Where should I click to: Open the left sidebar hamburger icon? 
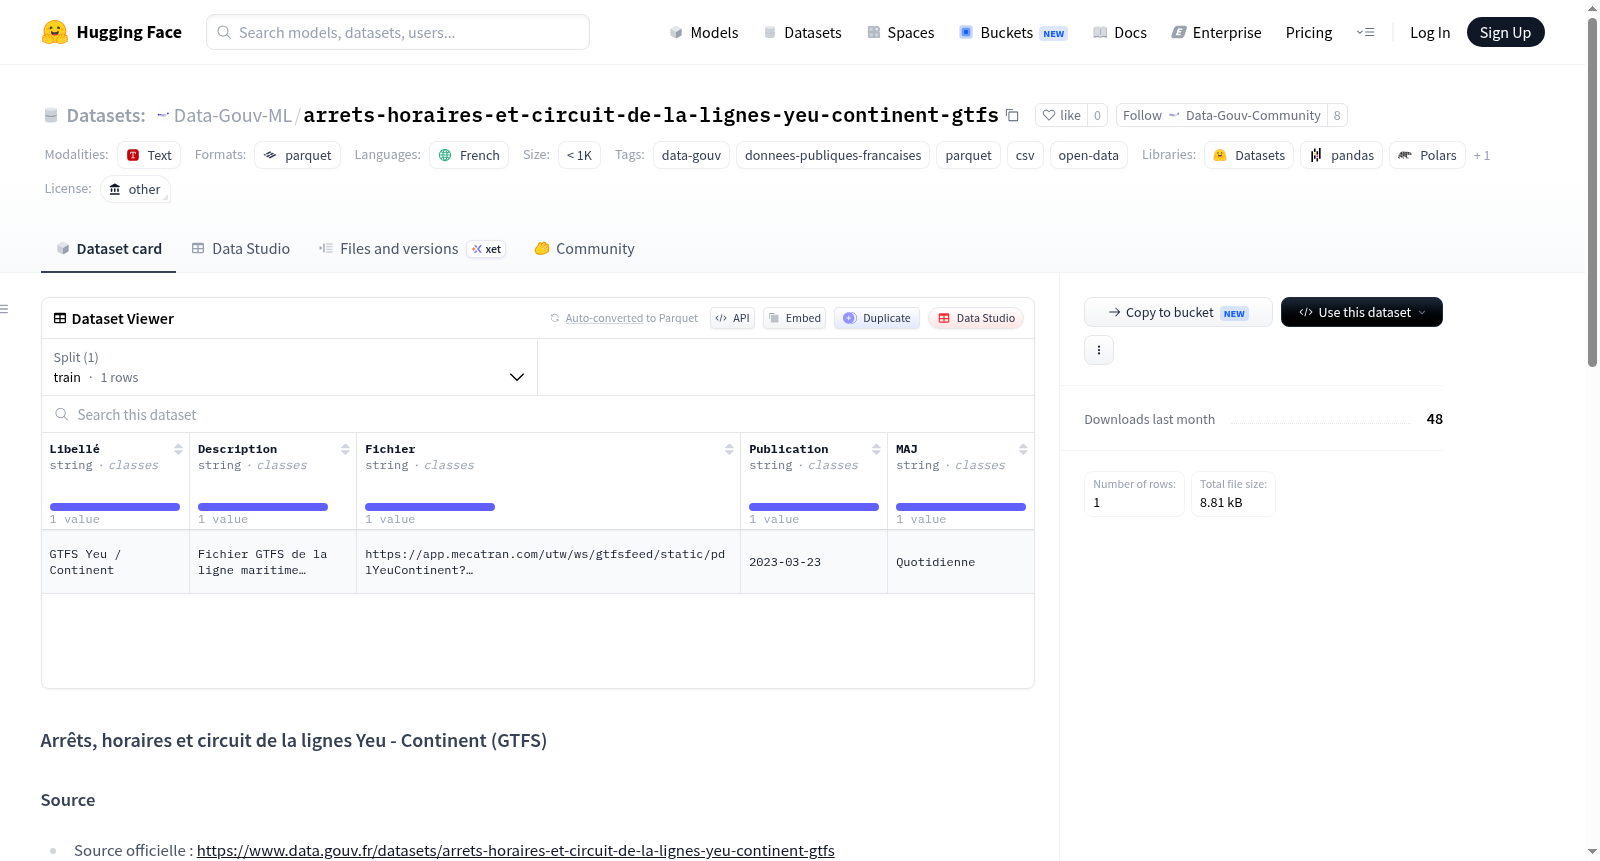(4, 309)
